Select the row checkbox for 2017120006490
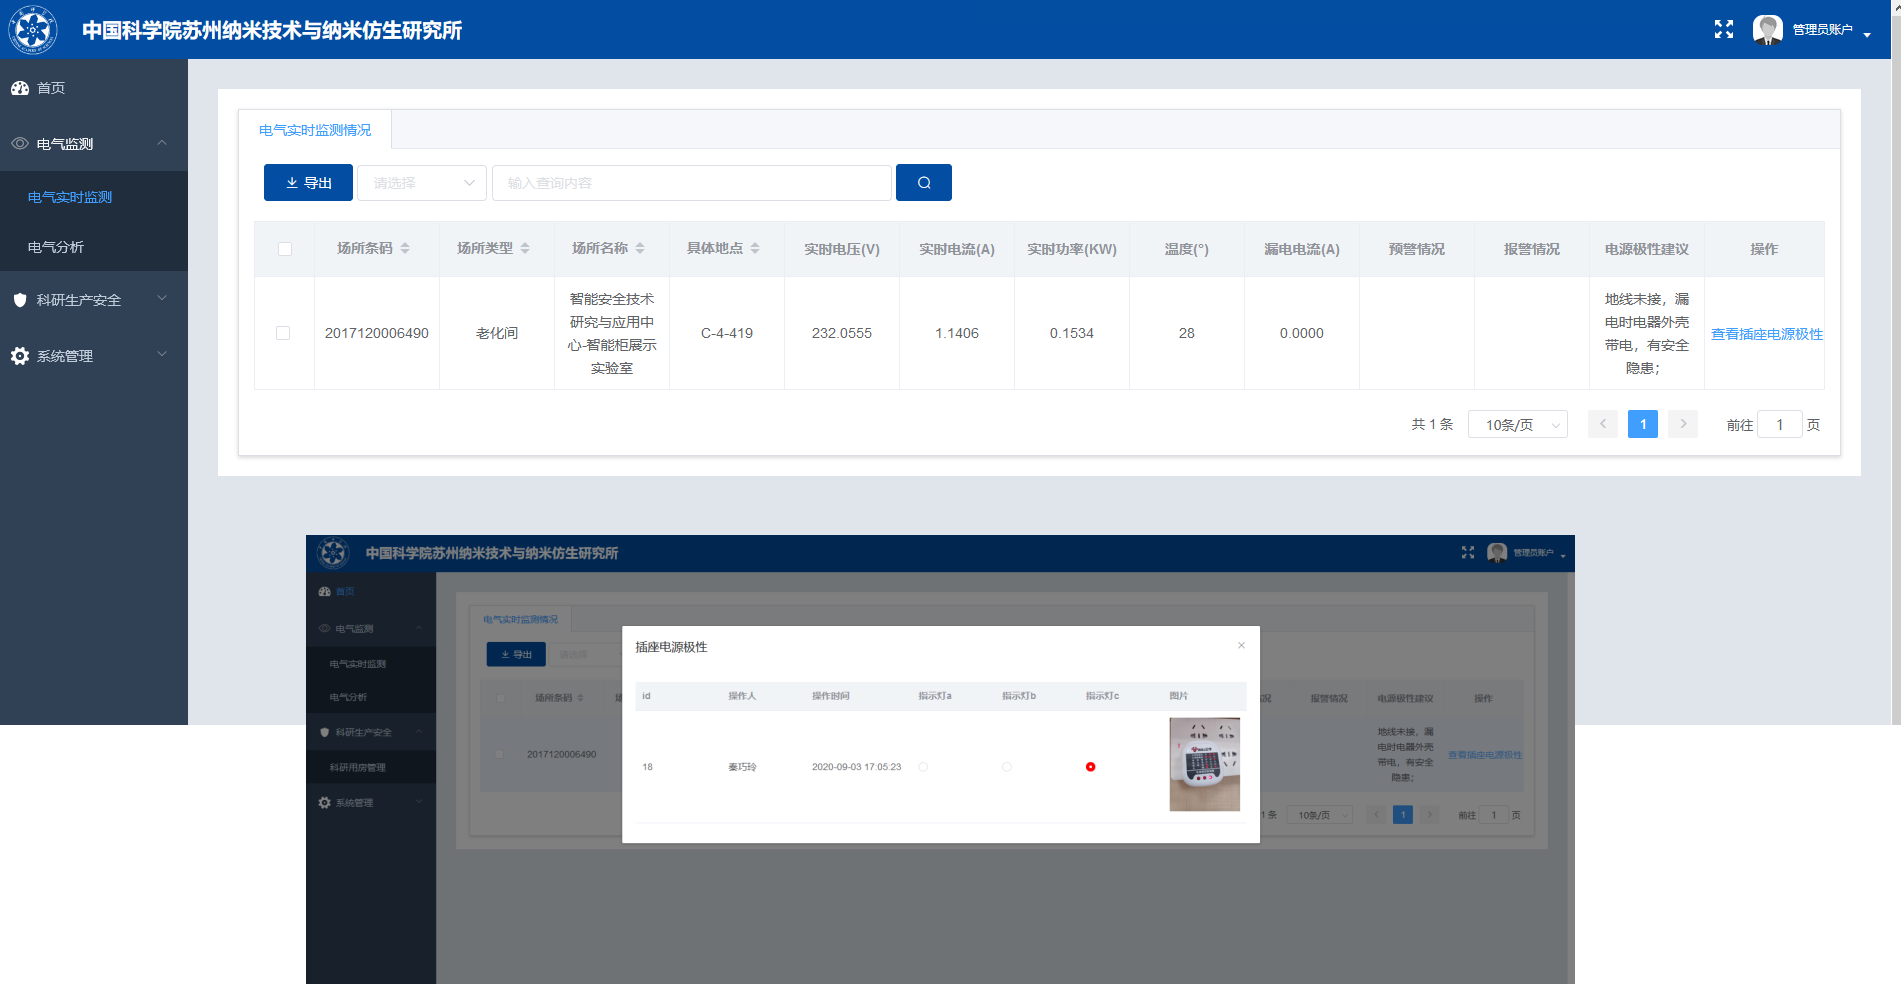 pyautogui.click(x=283, y=333)
